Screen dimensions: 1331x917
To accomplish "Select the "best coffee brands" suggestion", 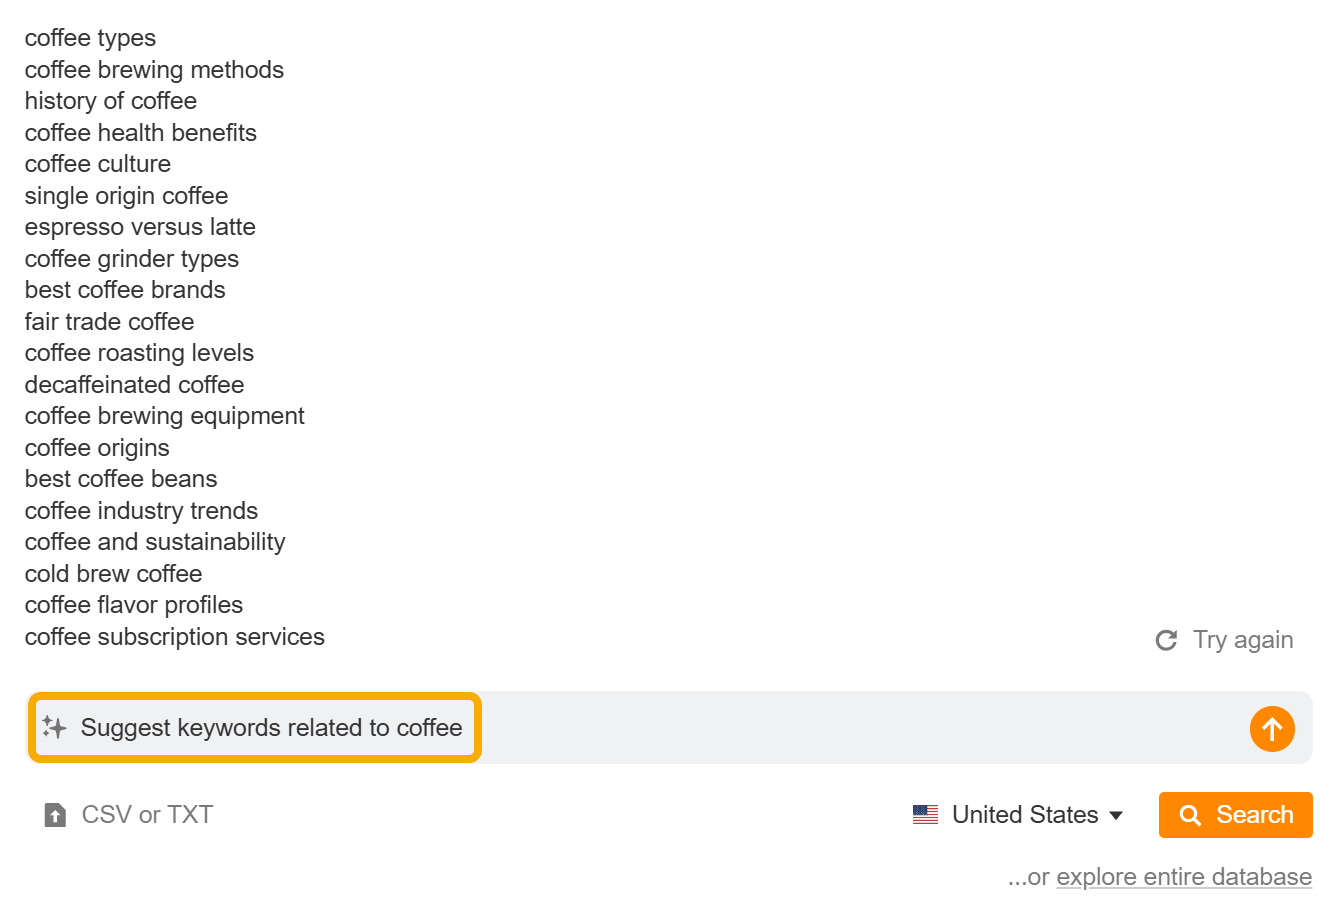I will point(125,290).
